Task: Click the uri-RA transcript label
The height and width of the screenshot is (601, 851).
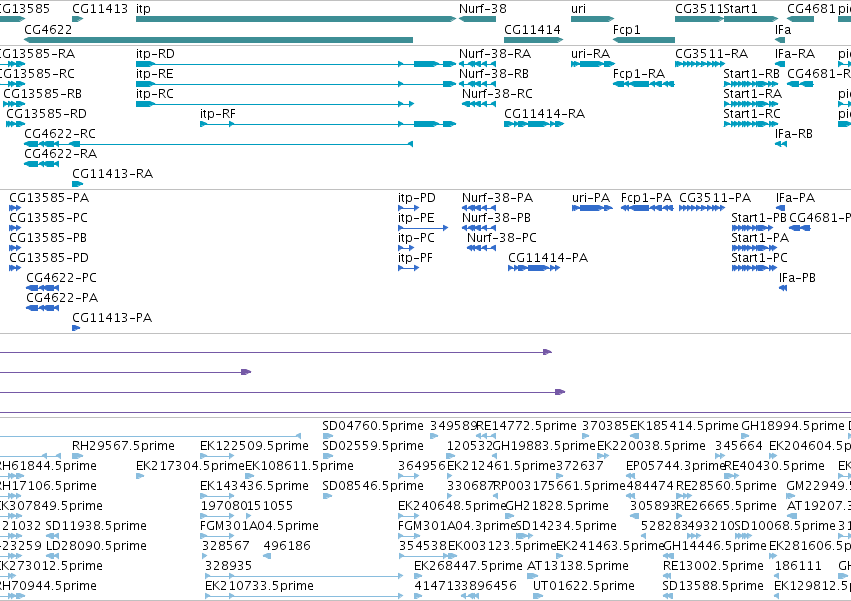Action: coord(590,54)
